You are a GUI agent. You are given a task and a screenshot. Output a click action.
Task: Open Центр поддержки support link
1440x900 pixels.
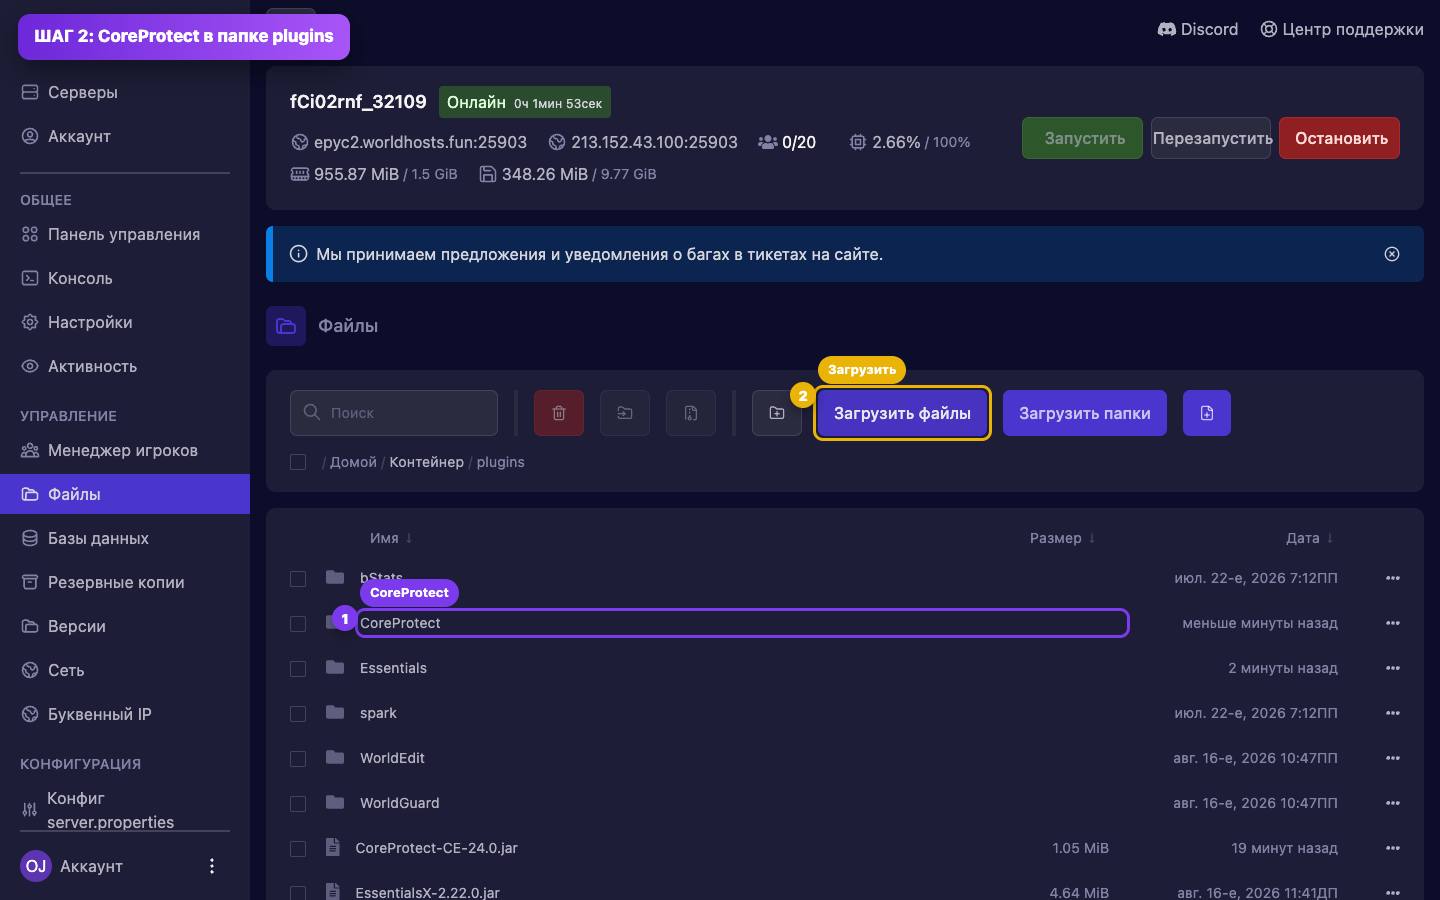[x=1342, y=29]
